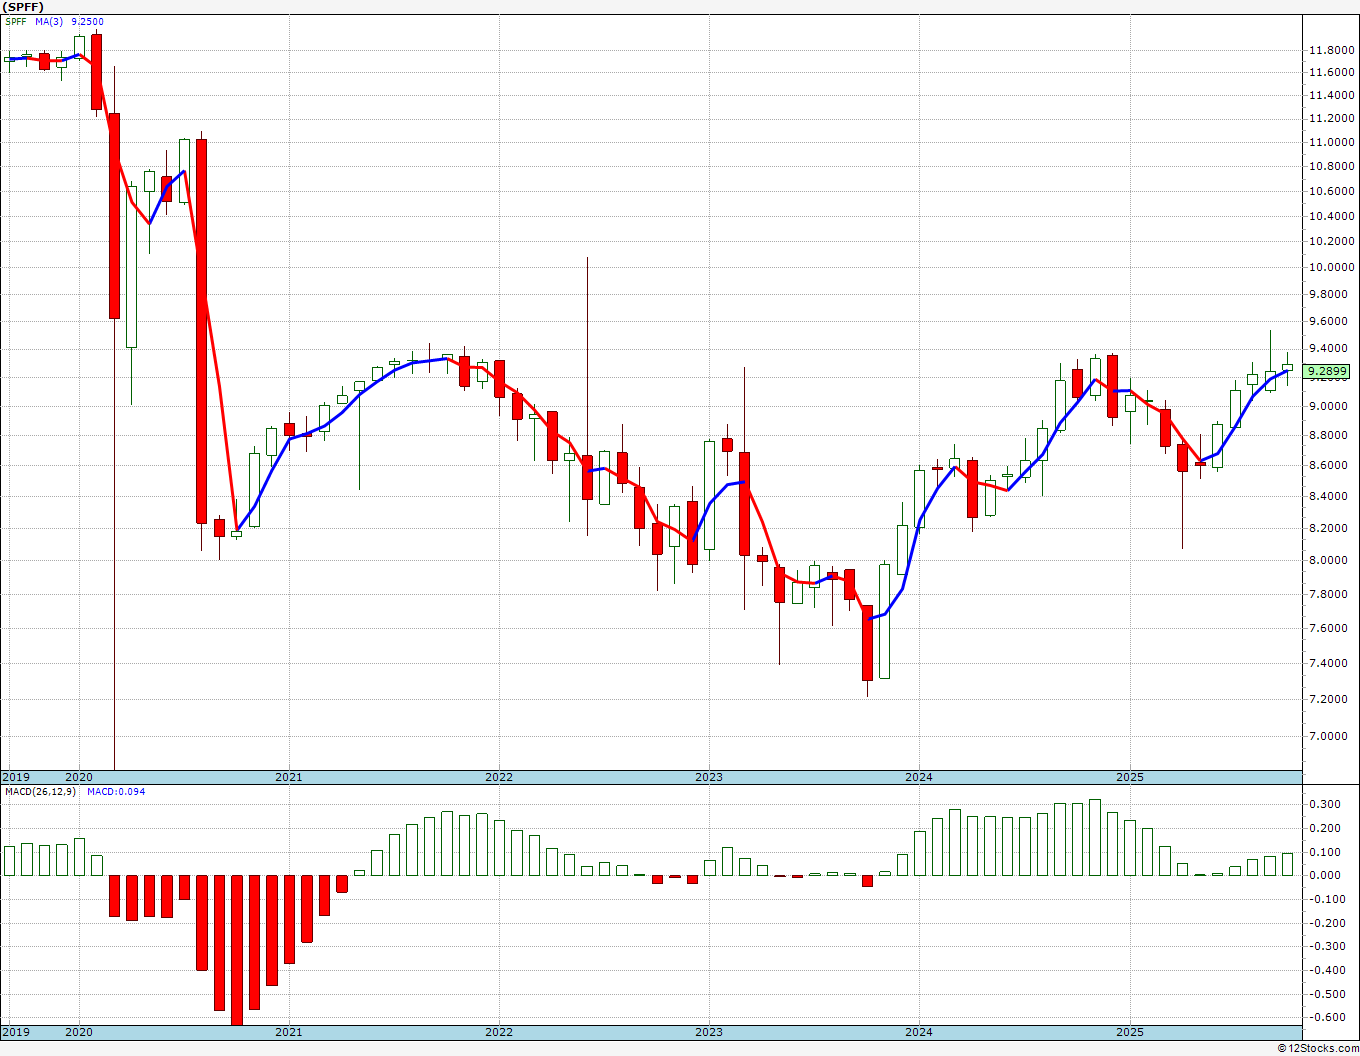
Task: Click the (SPFF) chart title
Action: (x=24, y=6)
